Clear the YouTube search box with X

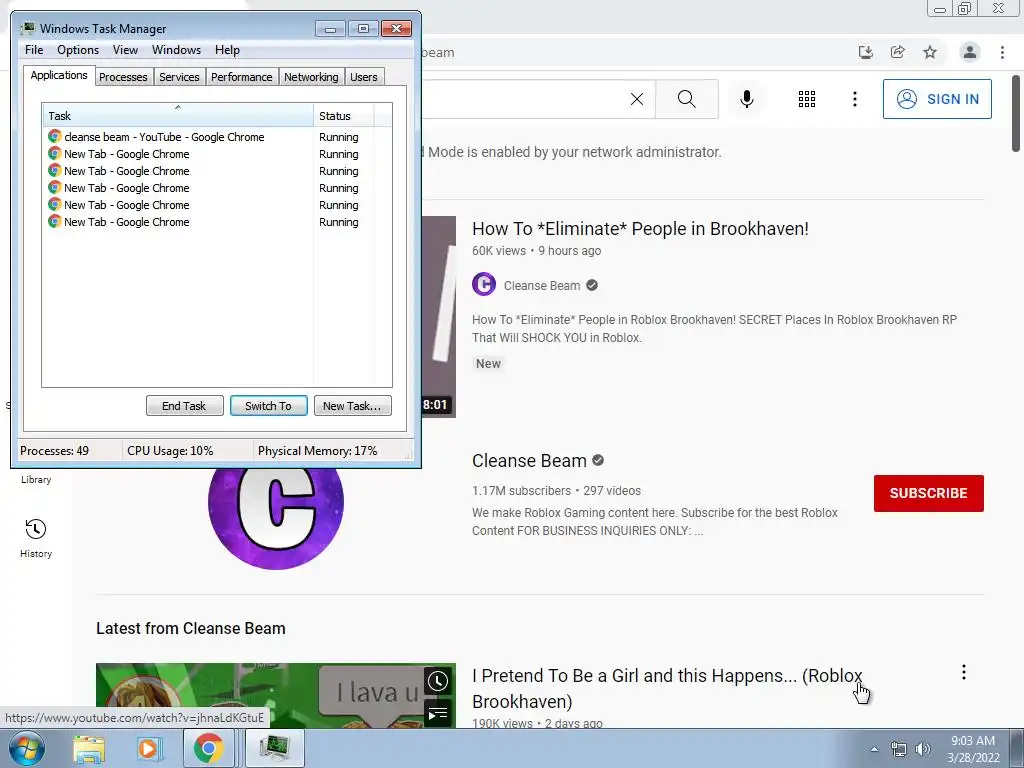pos(637,99)
